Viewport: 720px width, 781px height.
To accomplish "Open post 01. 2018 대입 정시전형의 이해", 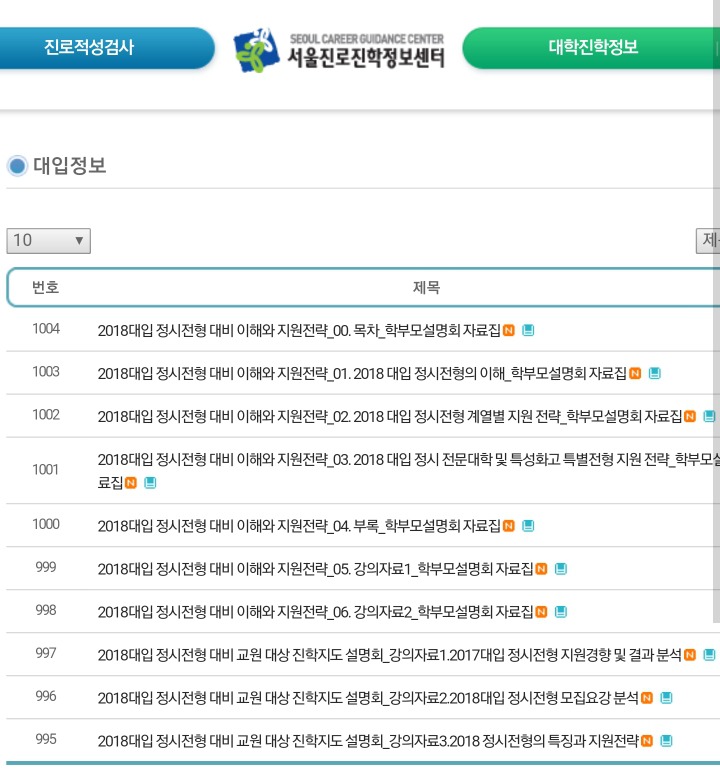I will coord(362,373).
